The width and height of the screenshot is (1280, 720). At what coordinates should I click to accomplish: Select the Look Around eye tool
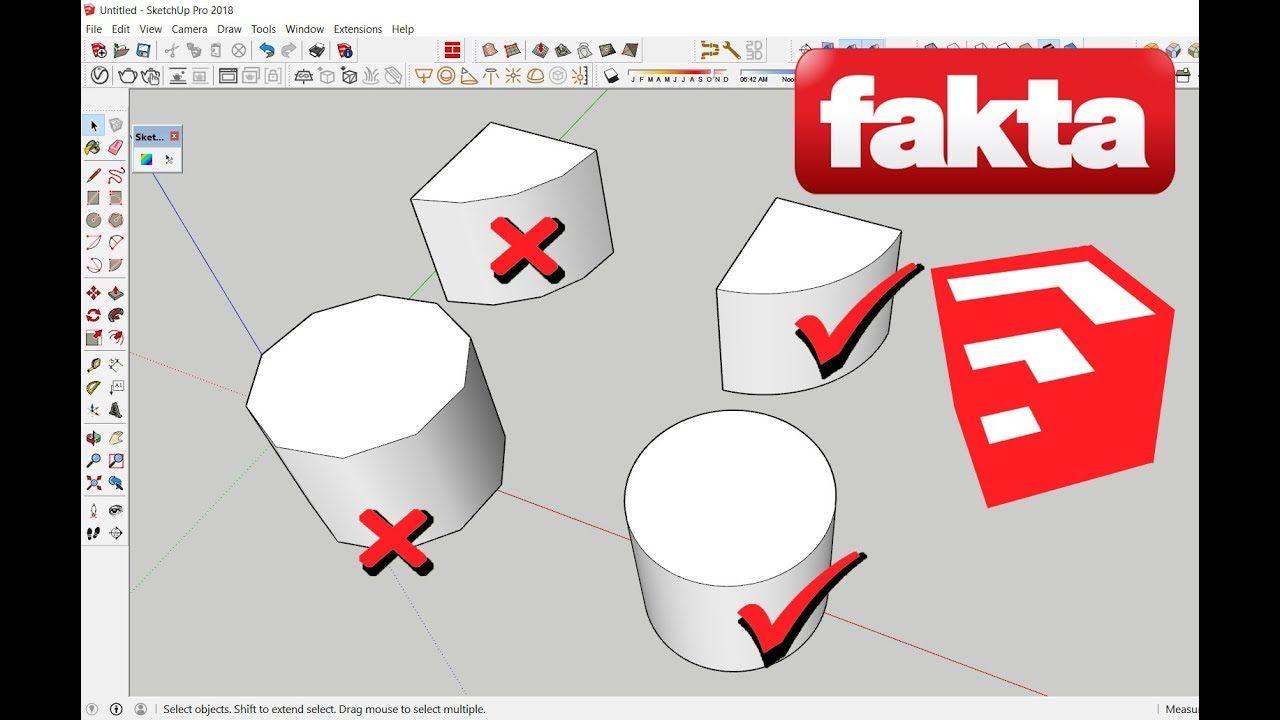pyautogui.click(x=116, y=512)
